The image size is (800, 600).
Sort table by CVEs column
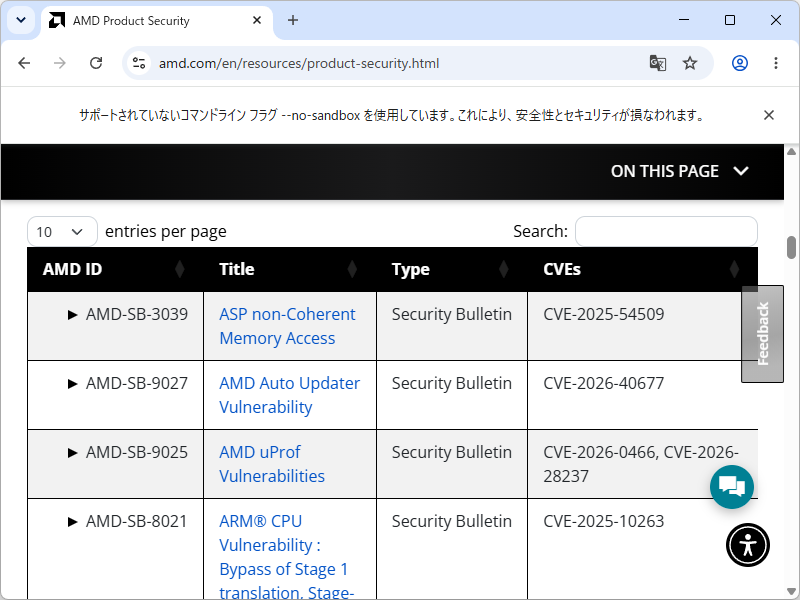tap(643, 269)
